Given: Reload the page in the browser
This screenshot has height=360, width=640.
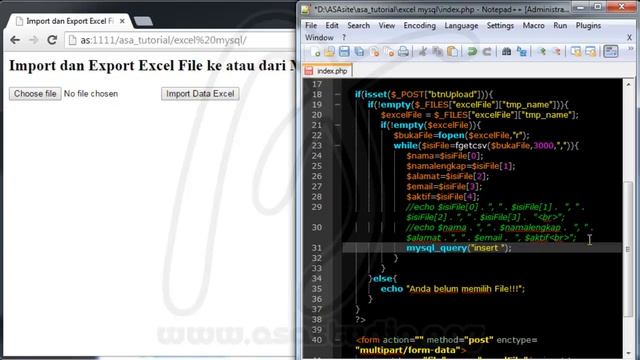Looking at the screenshot, I should (x=52, y=40).
